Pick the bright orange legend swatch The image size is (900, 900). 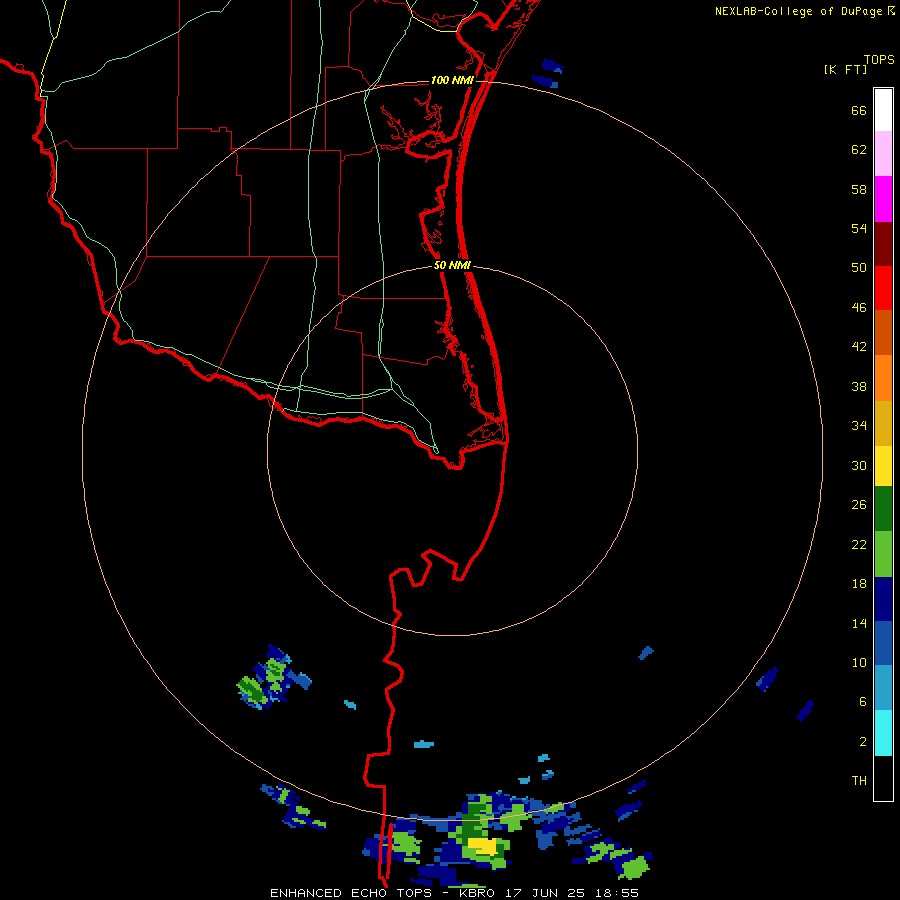(x=883, y=378)
